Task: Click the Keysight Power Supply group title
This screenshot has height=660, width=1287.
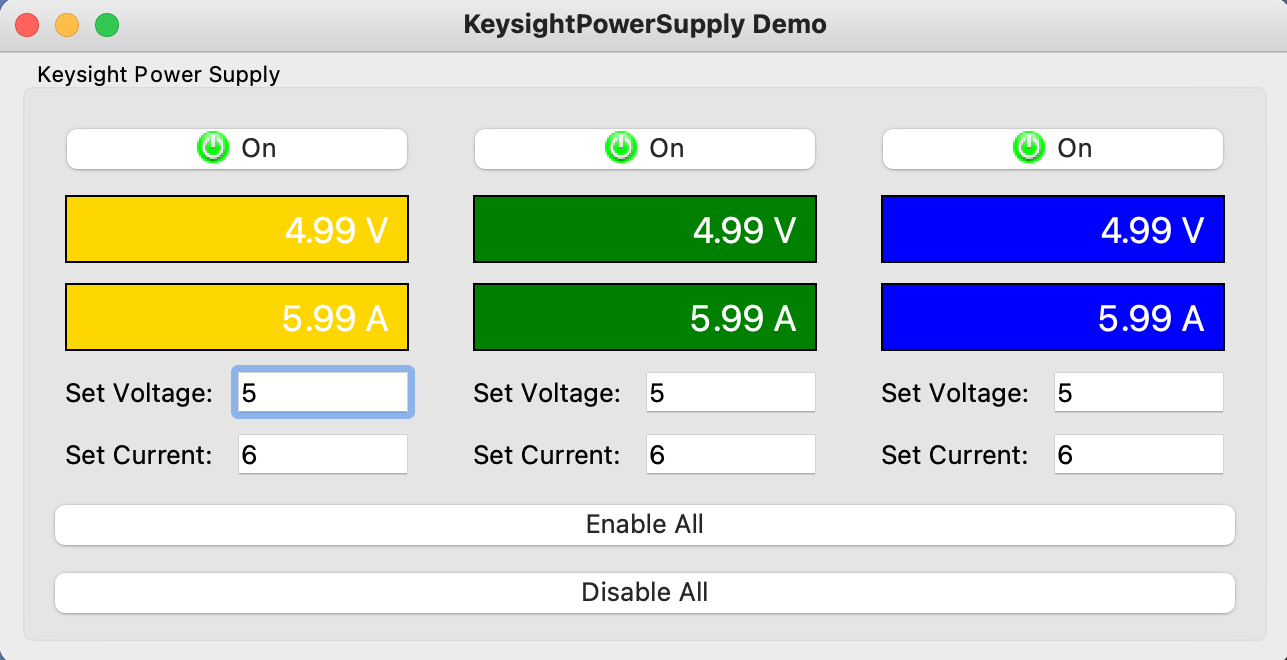Action: (x=158, y=74)
